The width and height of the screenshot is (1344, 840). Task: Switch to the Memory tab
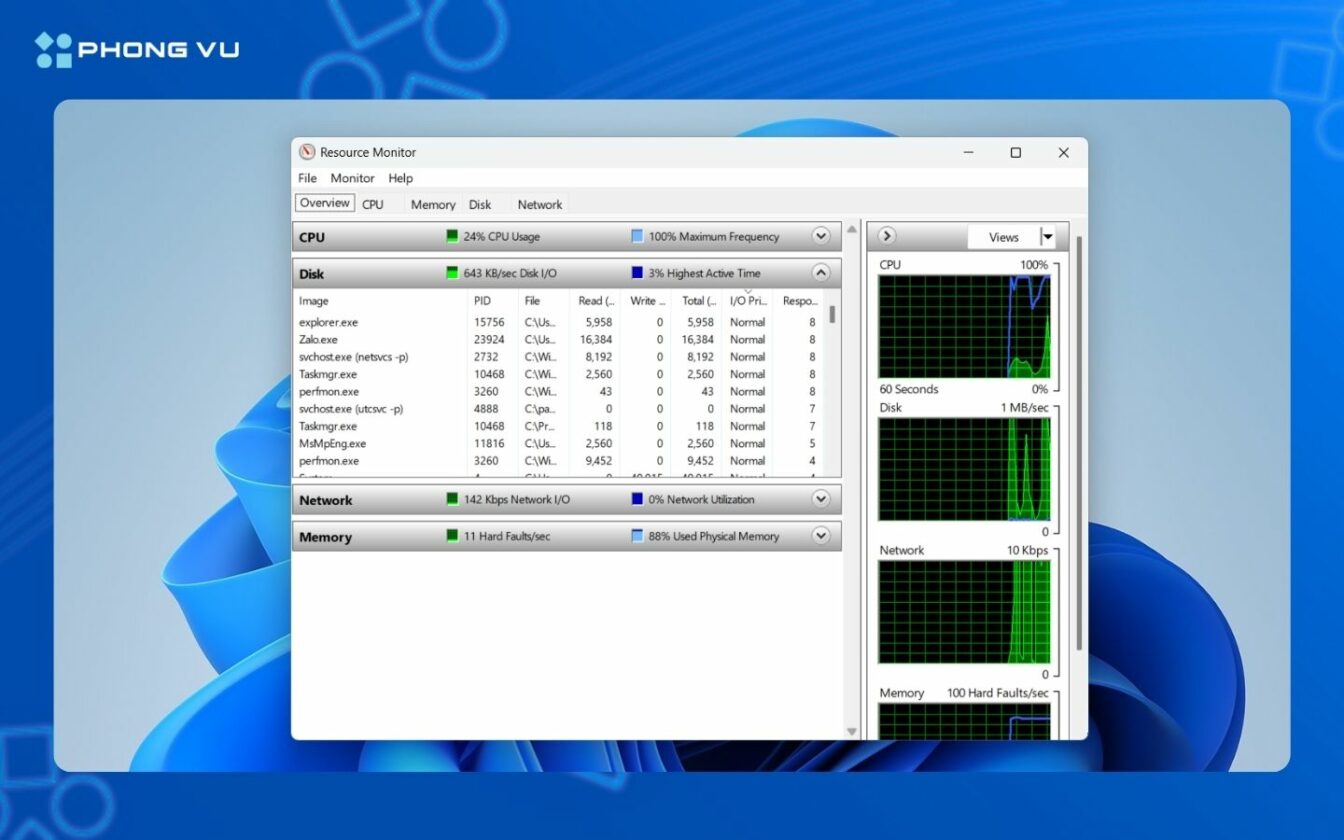point(433,204)
